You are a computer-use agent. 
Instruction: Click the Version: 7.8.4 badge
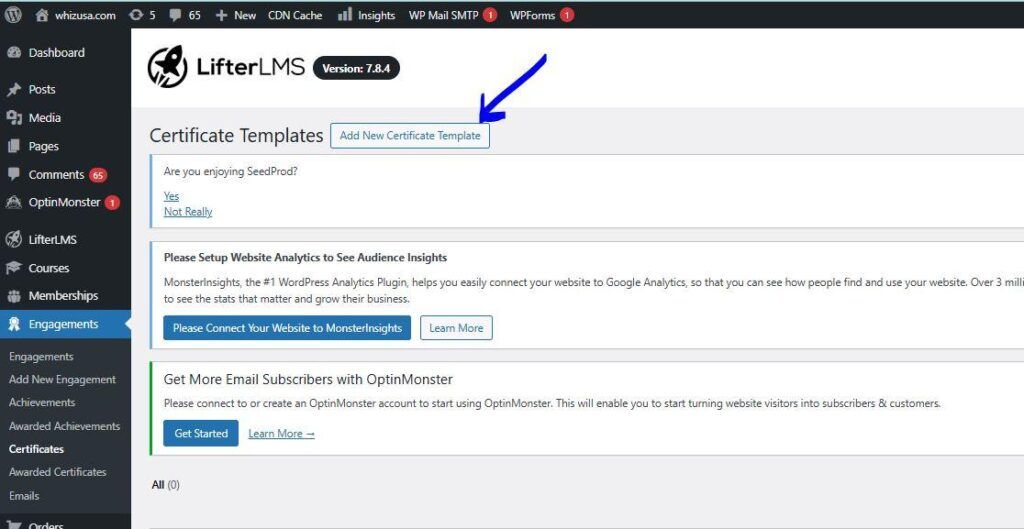tap(357, 68)
